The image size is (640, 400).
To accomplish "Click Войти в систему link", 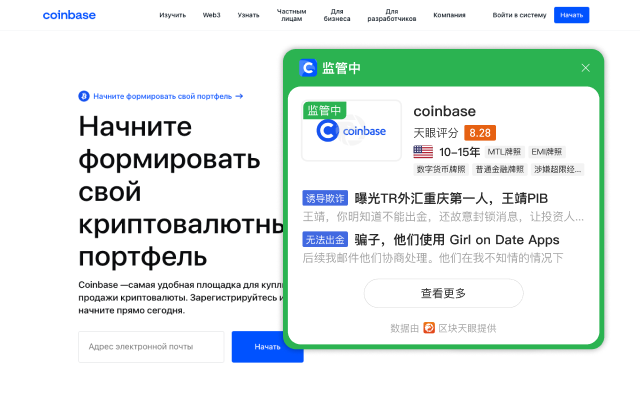I will coord(519,15).
